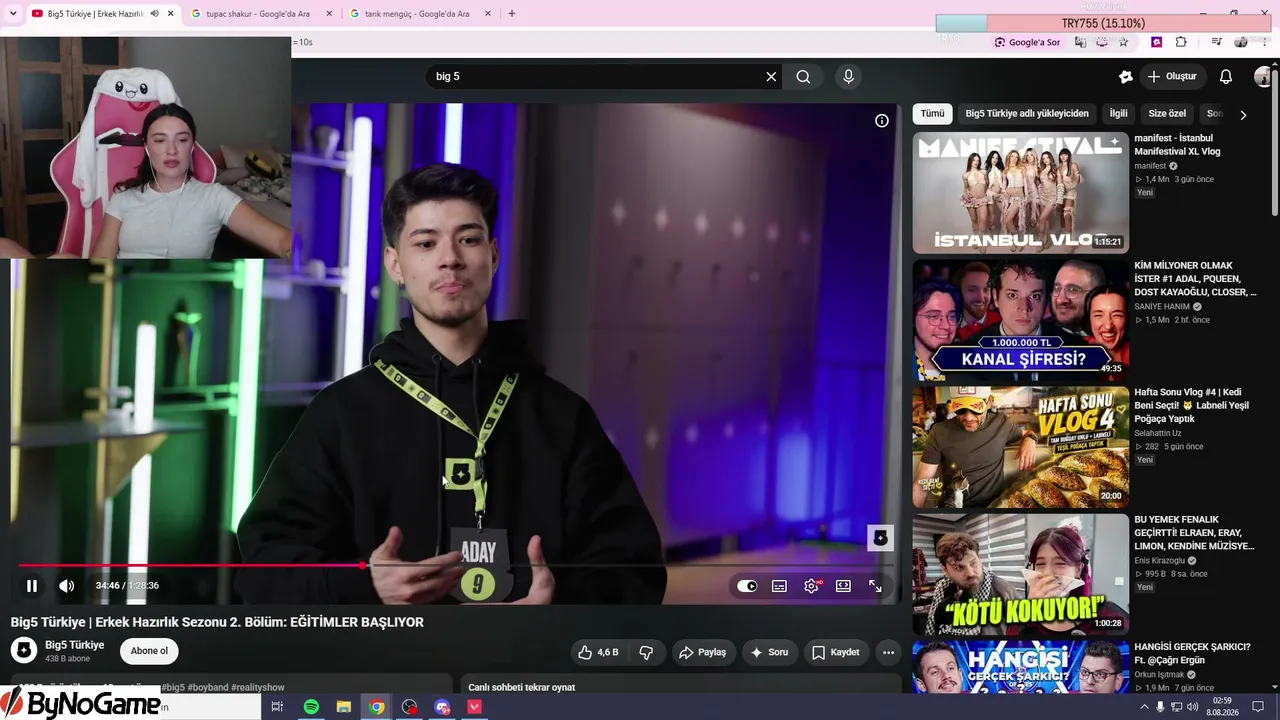Image resolution: width=1280 pixels, height=720 pixels.
Task: Open a new browser tab with the plus
Action: 512,14
